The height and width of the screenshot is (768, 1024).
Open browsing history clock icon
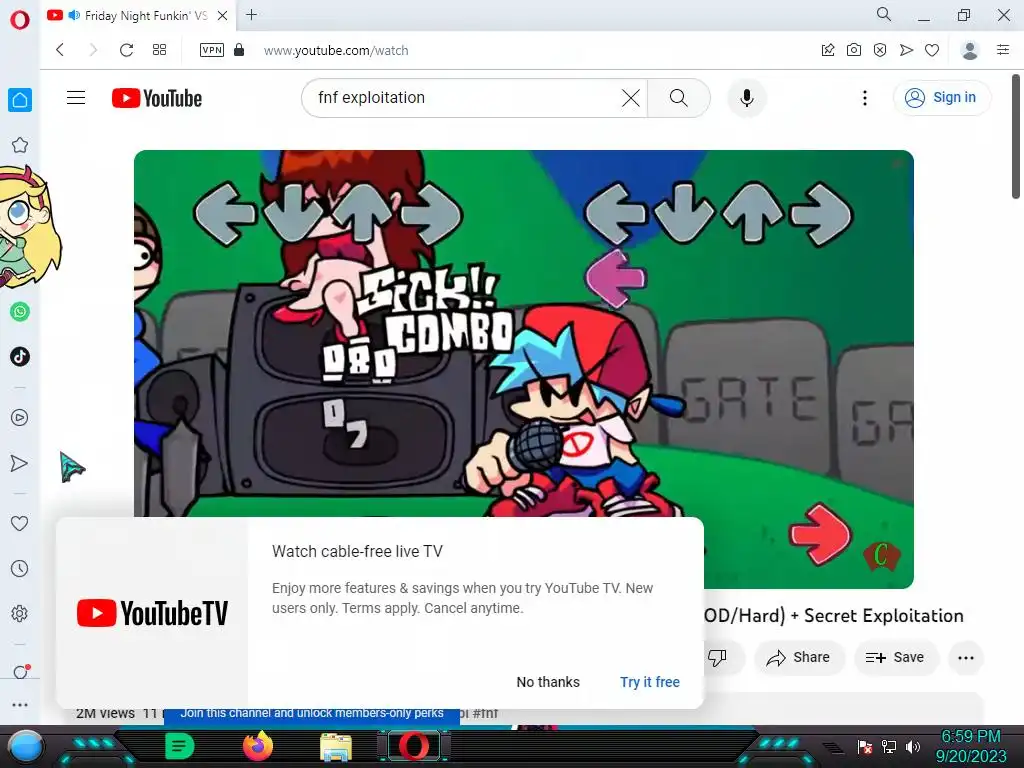[20, 568]
